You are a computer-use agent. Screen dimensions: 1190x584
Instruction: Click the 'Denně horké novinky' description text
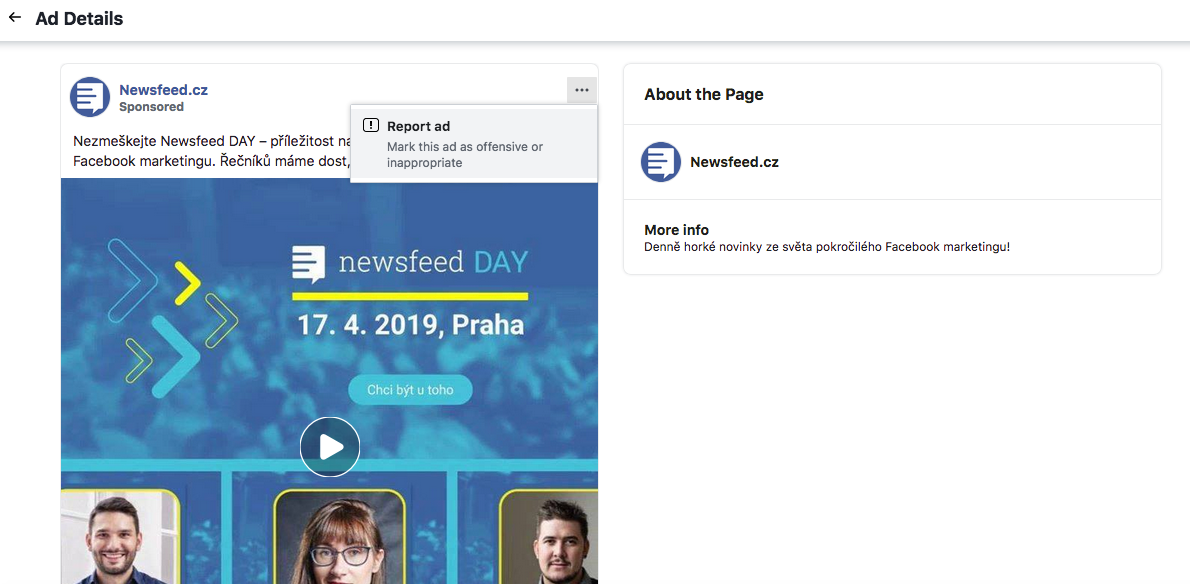coord(827,247)
